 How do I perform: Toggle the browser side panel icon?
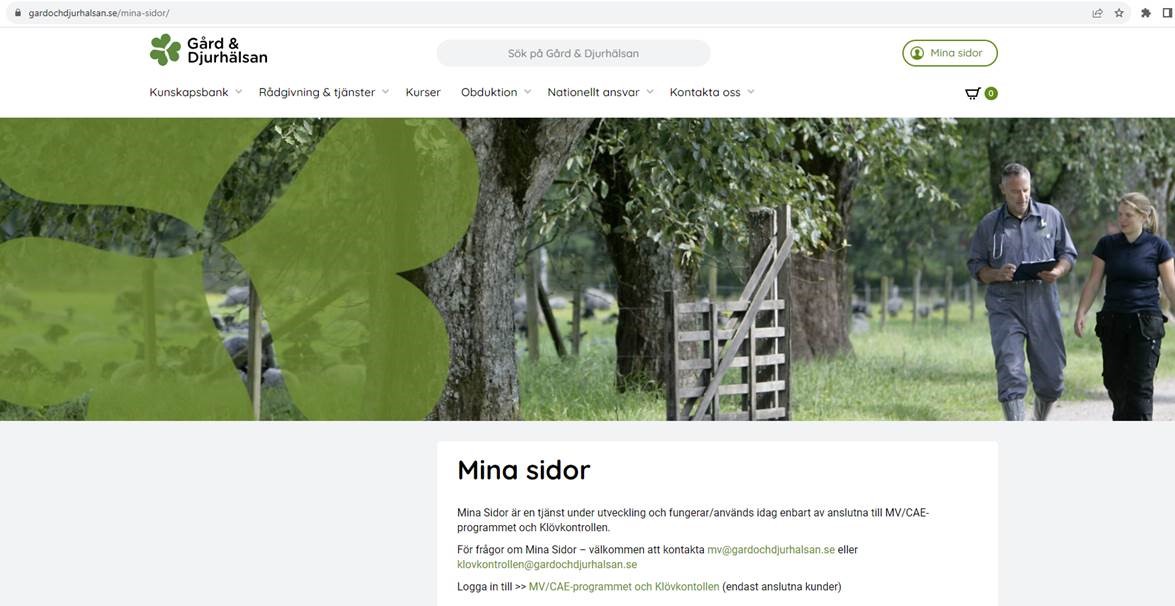[1168, 13]
